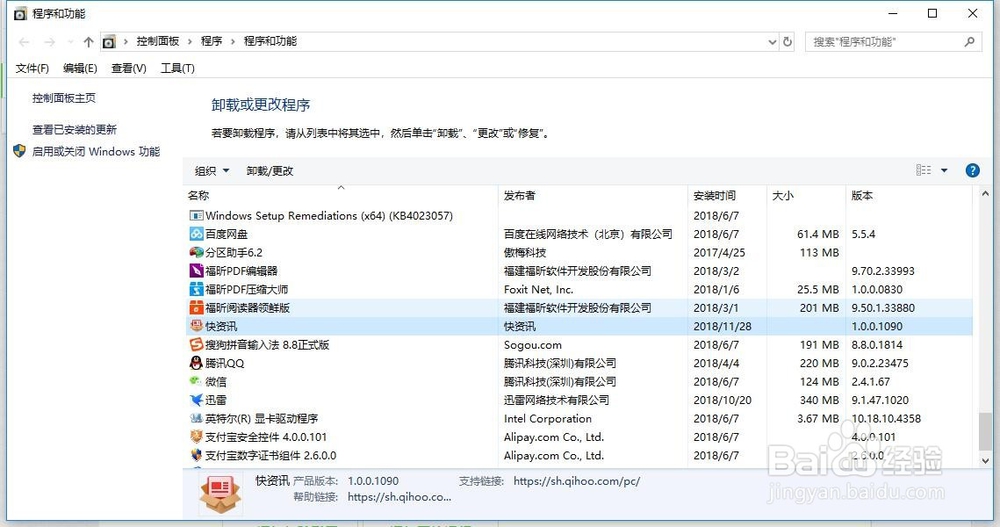Click publisher Sogou.com
1000x527 pixels.
533,345
